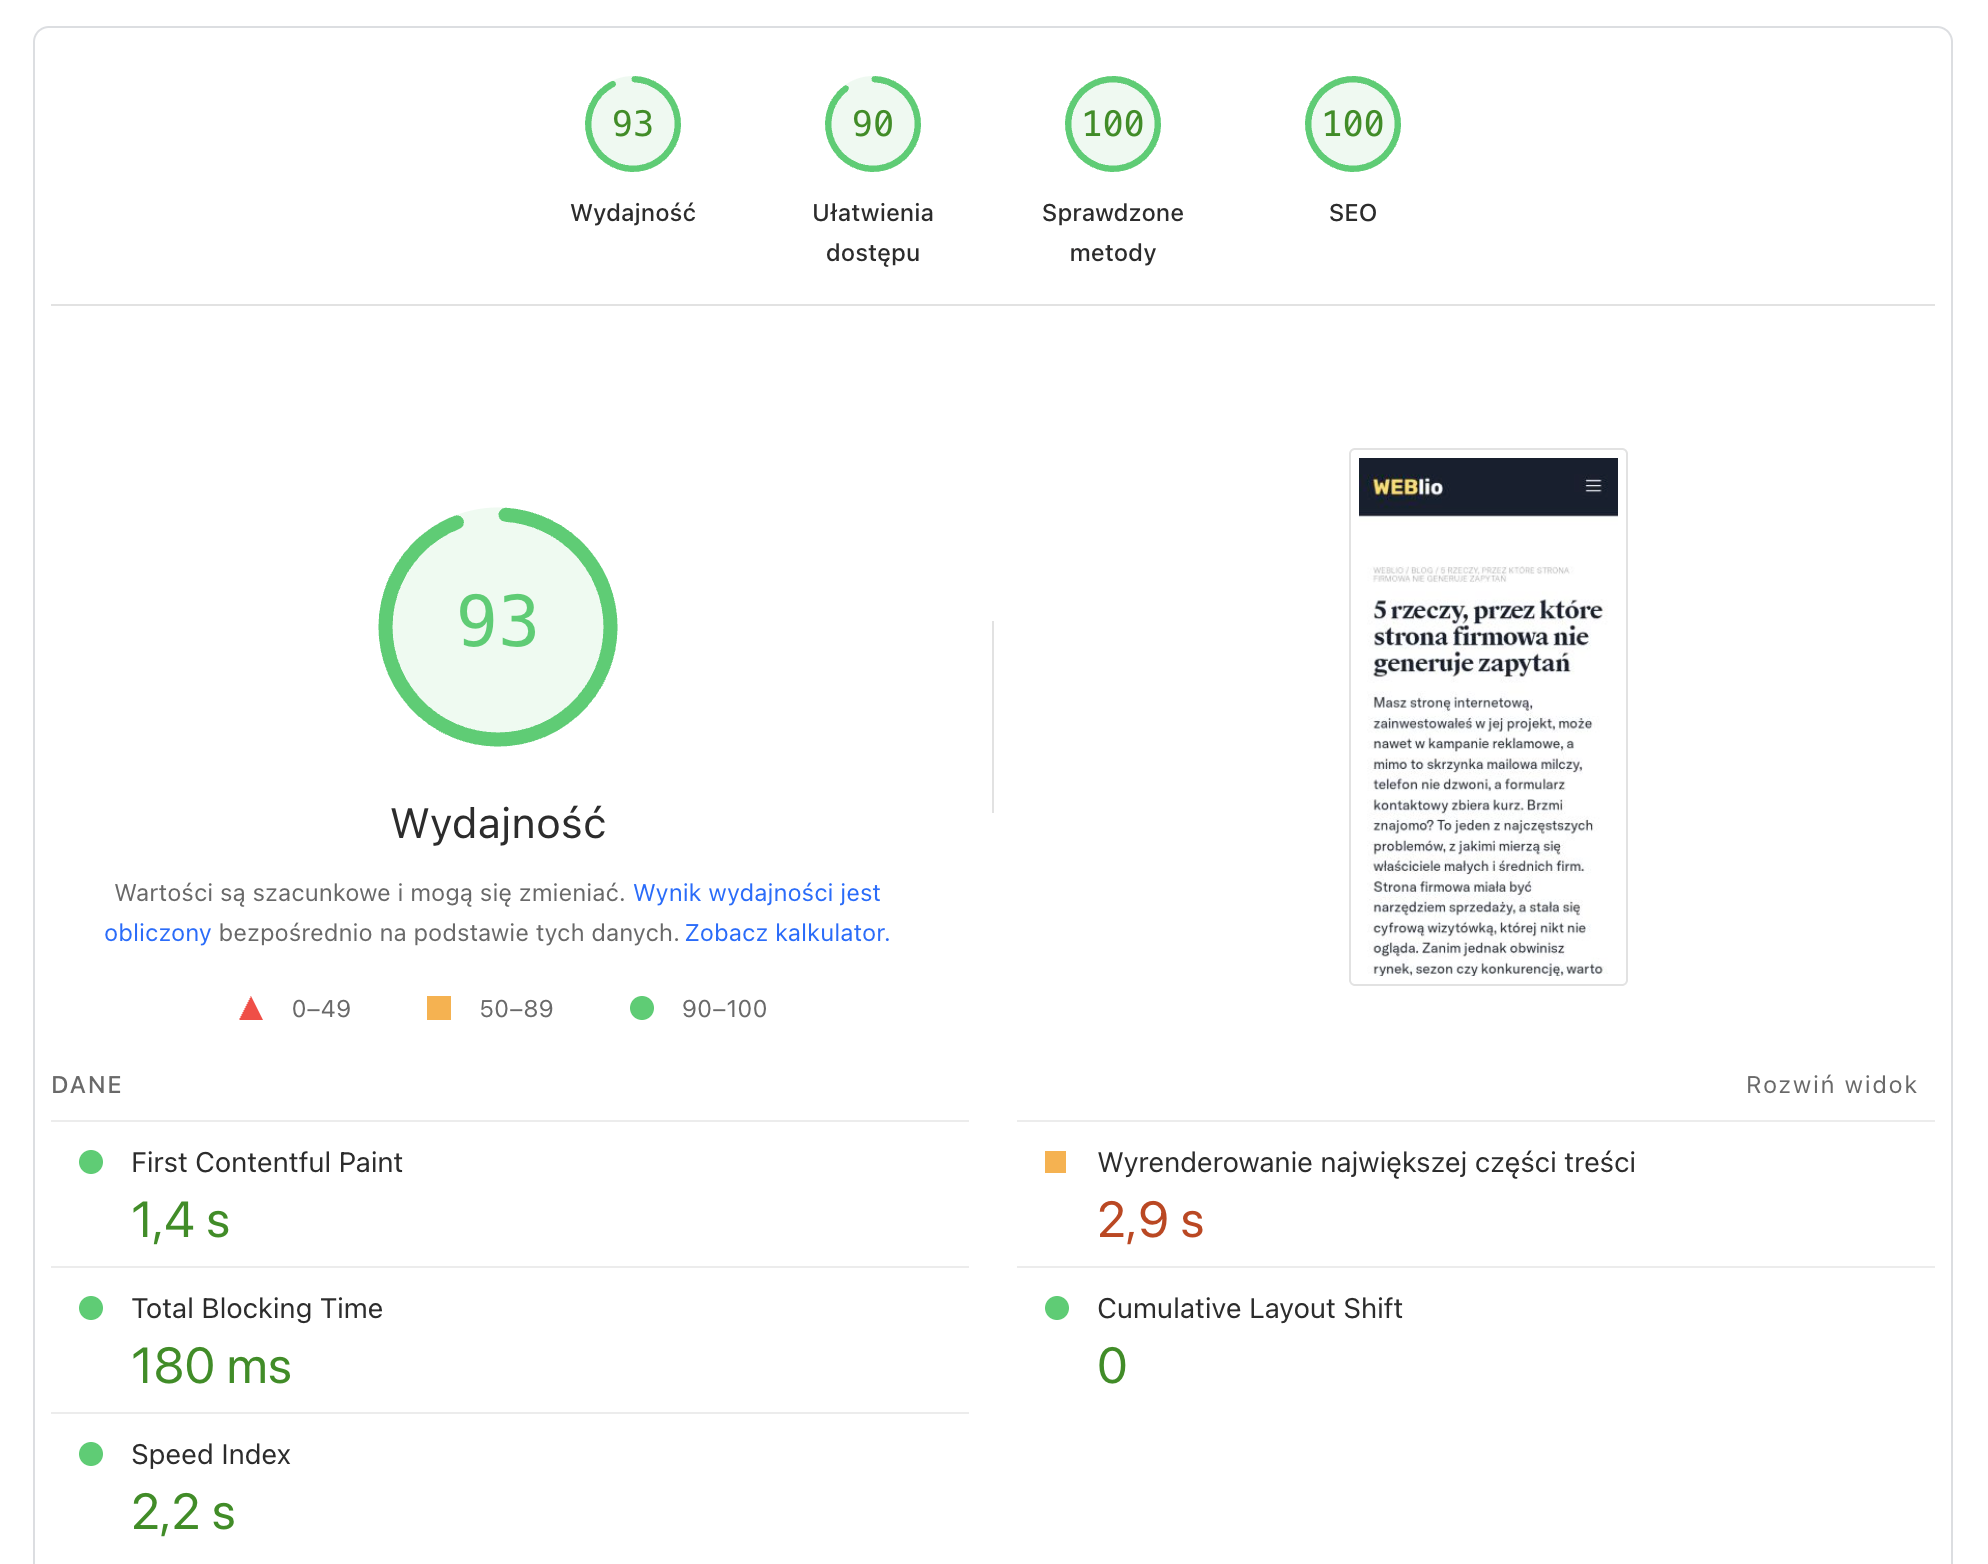Click the green circle 90–100 legend icon
The image size is (1988, 1564).
(x=642, y=1008)
